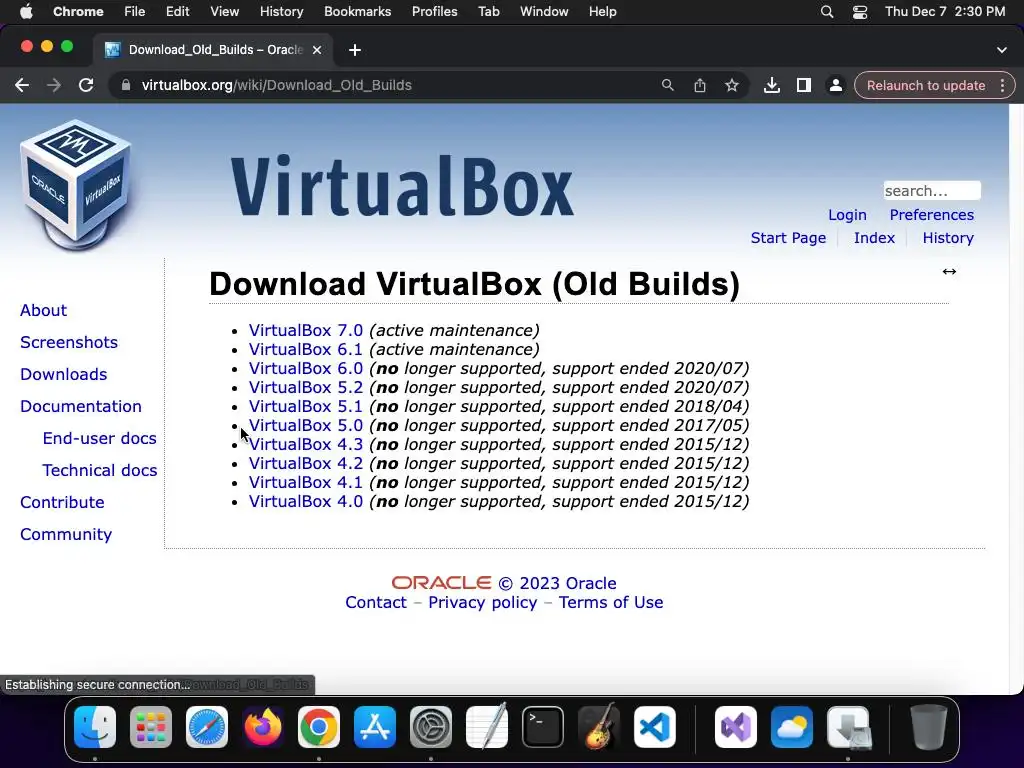Open Visual Studio Code from the dock
1024x768 pixels.
(655, 727)
